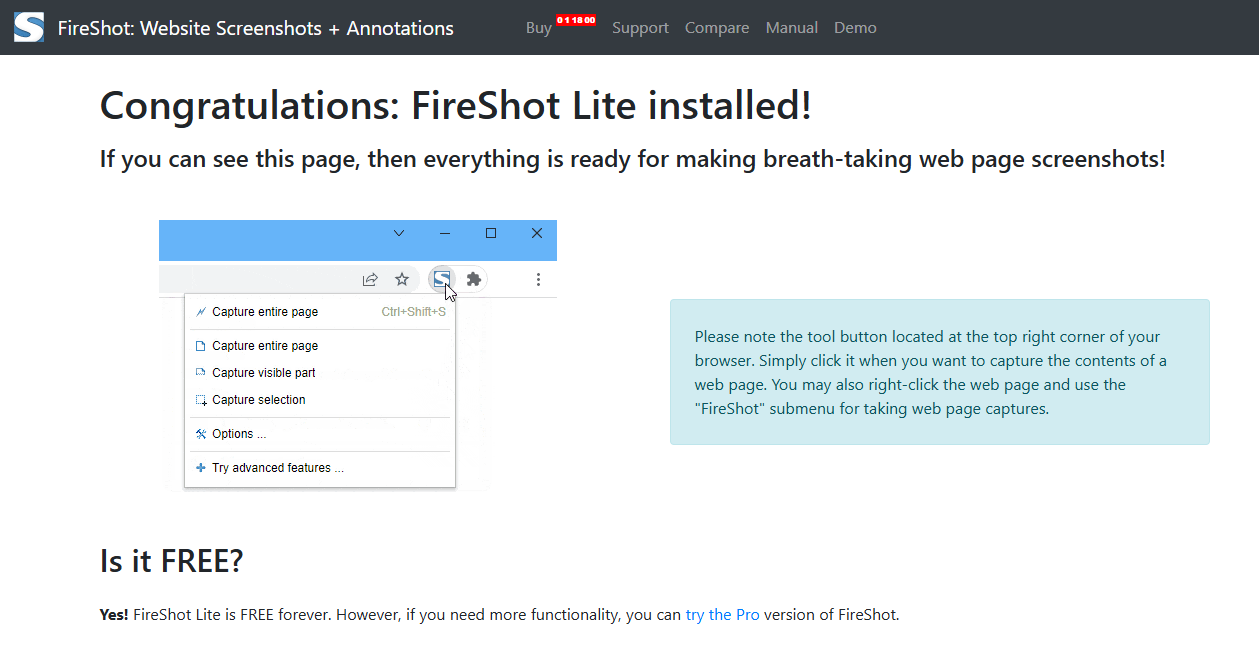This screenshot has width=1259, height=672.
Task: Click the share page icon in the illustration
Action: [x=370, y=279]
